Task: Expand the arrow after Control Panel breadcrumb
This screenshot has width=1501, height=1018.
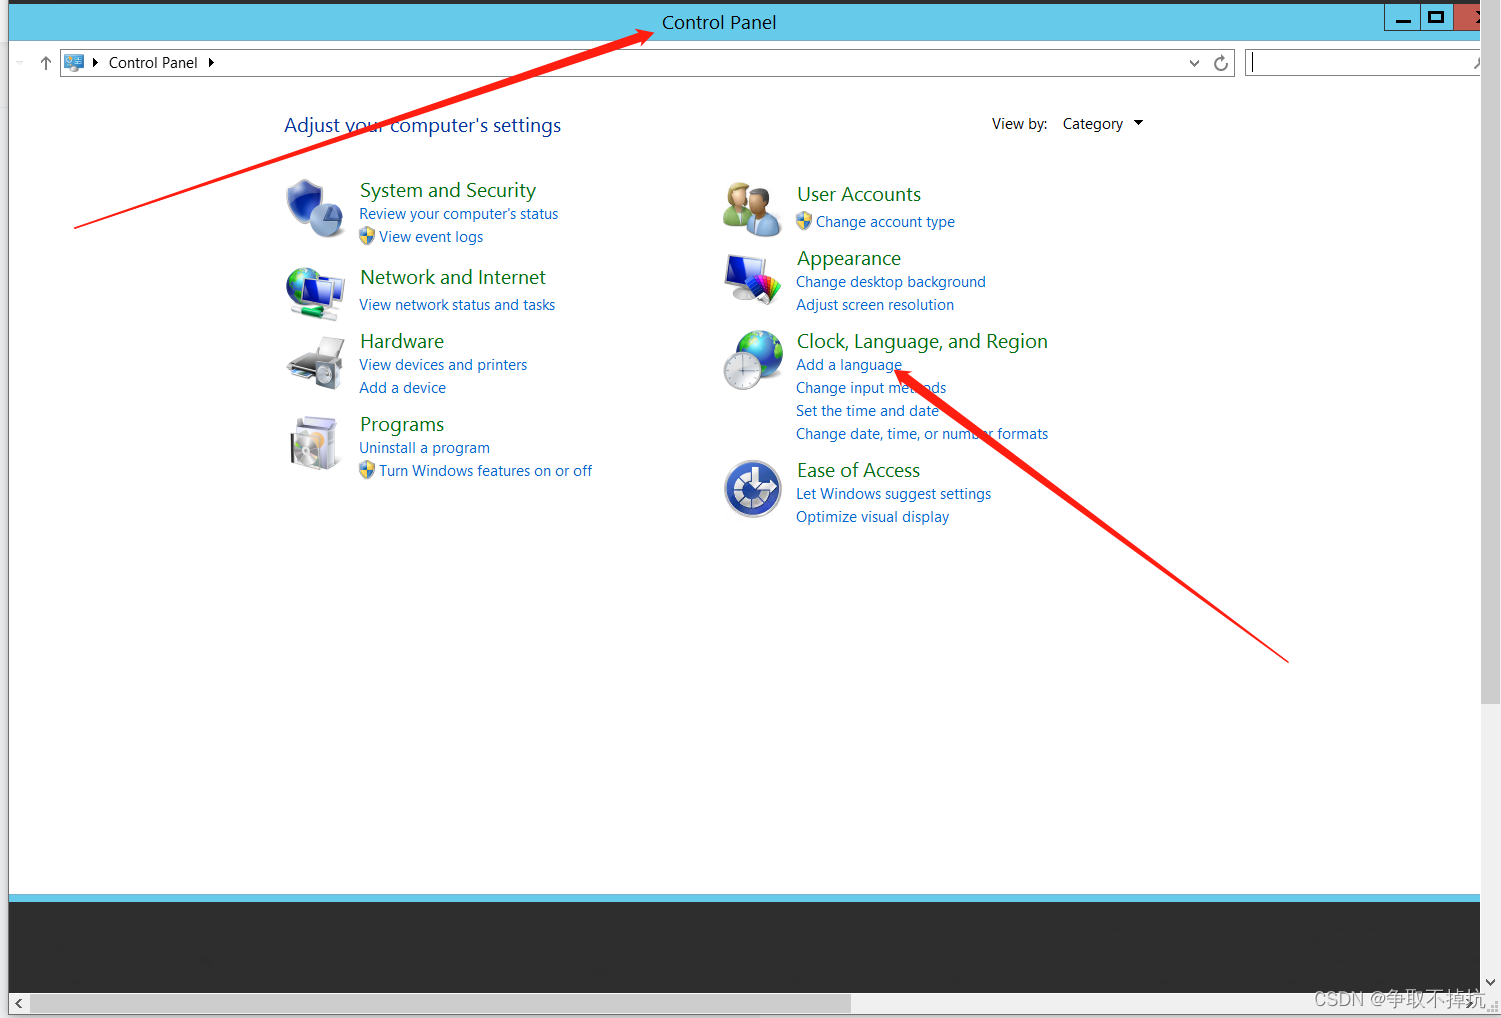Action: pos(211,62)
